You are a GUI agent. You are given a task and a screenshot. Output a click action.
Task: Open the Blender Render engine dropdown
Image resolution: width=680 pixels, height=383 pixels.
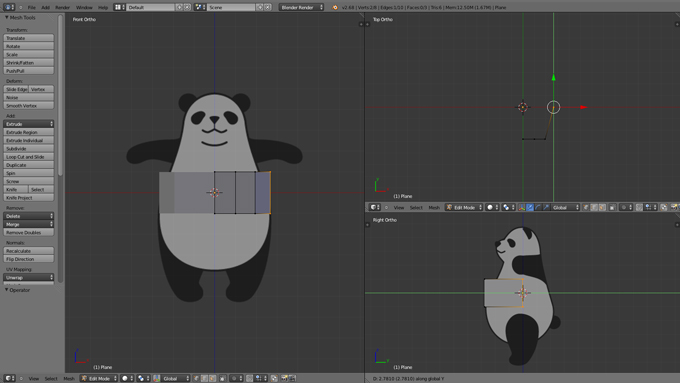[301, 7]
